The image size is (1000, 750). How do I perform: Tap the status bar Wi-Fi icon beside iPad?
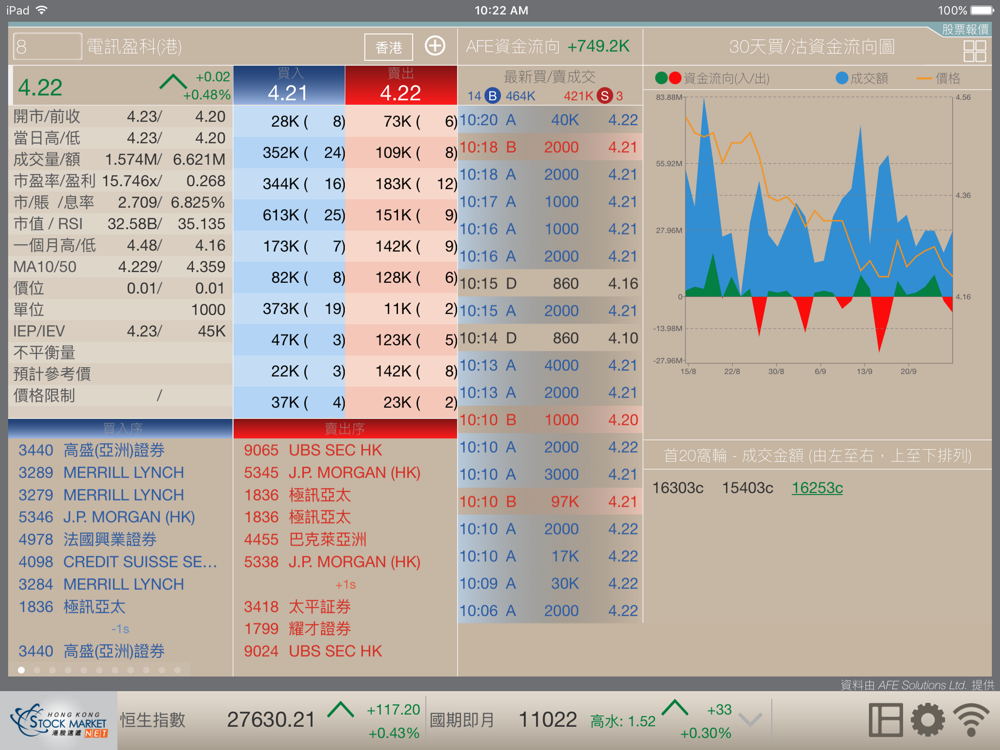[x=42, y=10]
